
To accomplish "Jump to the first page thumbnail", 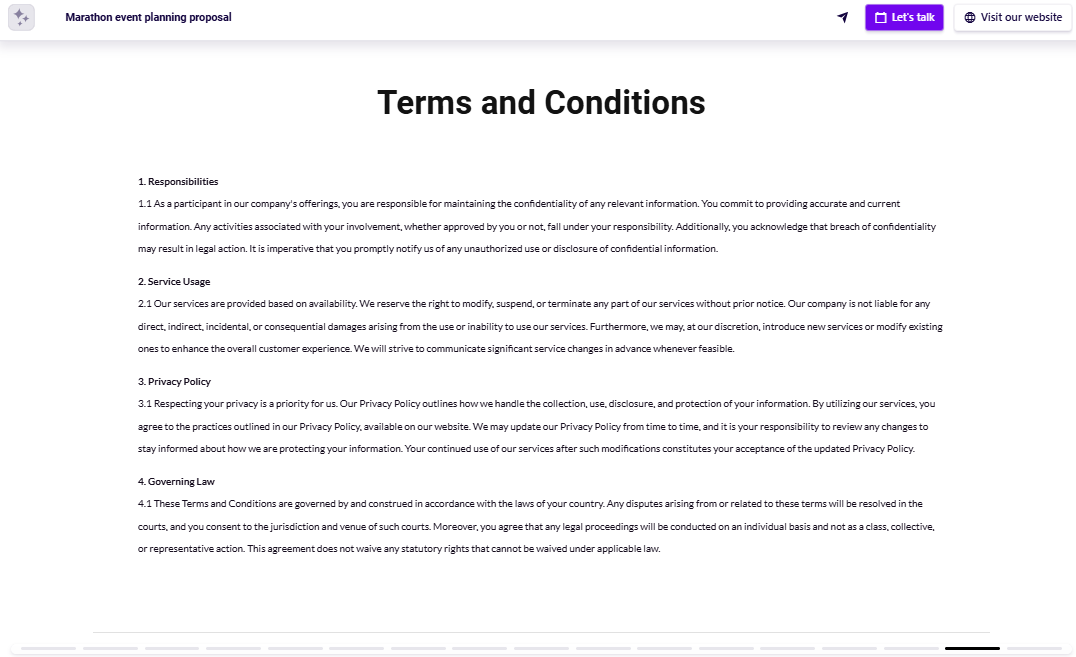I will pos(48,648).
